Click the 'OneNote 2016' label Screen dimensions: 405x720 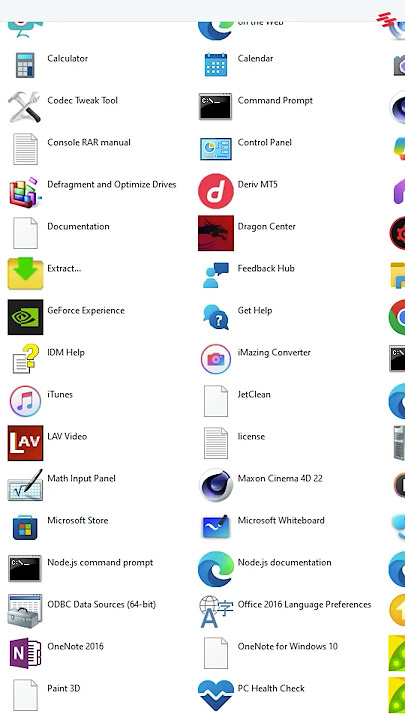[x=75, y=647]
